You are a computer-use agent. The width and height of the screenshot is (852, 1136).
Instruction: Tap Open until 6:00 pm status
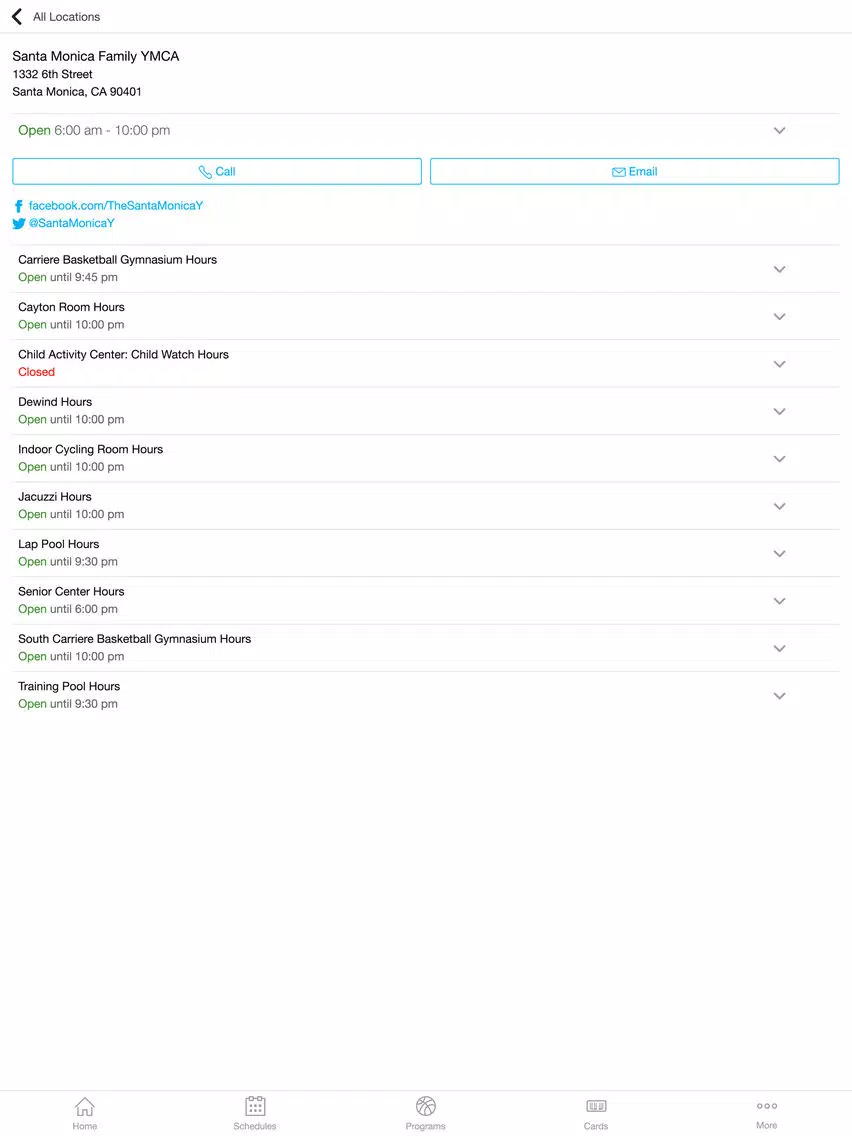coord(68,609)
